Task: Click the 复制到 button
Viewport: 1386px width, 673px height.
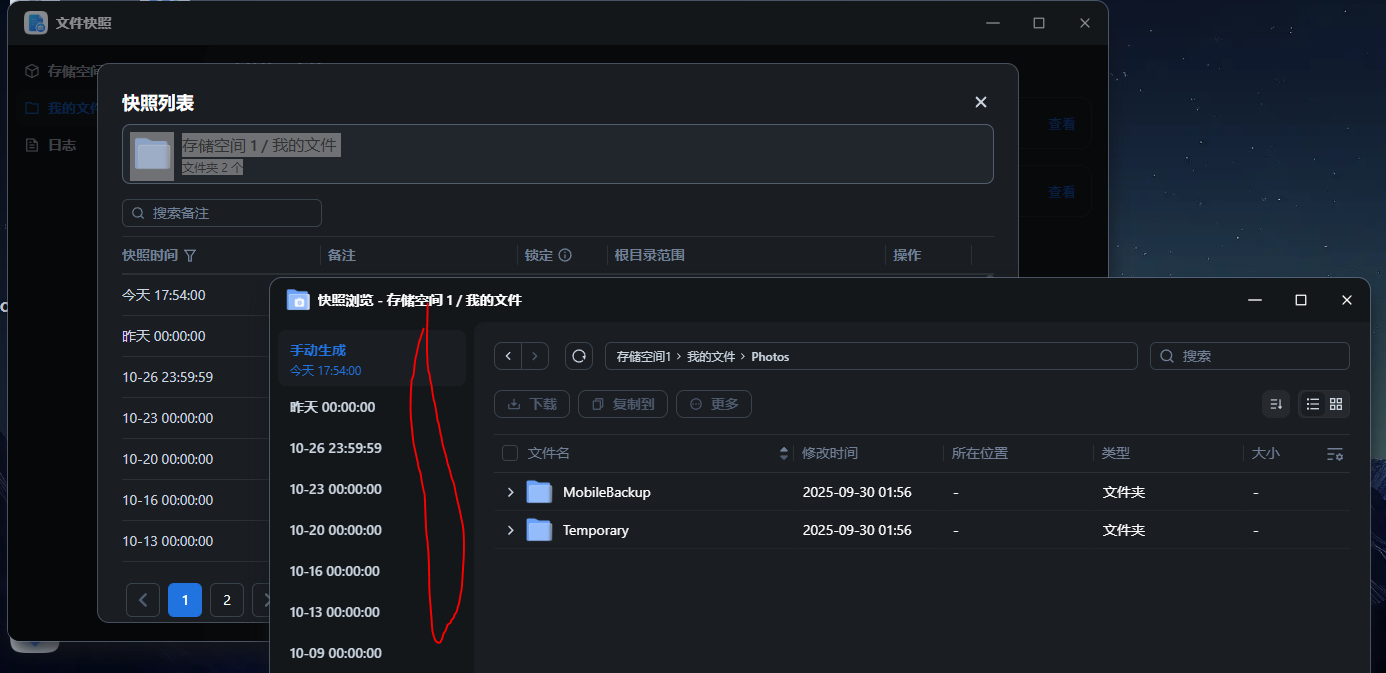Action: 623,404
